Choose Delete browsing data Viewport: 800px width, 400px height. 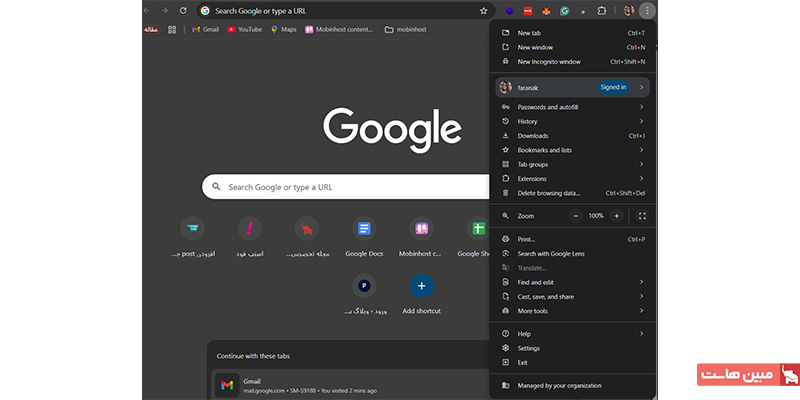(572, 193)
